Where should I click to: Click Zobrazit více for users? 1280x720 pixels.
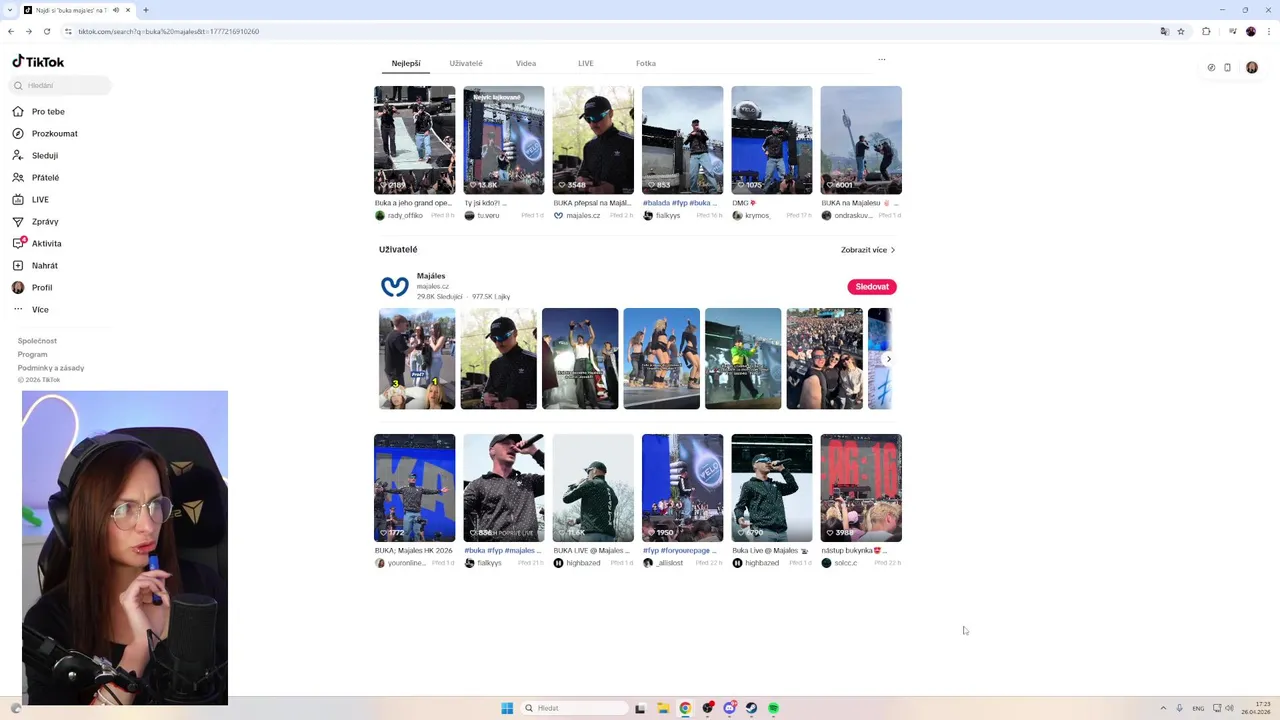coord(868,250)
